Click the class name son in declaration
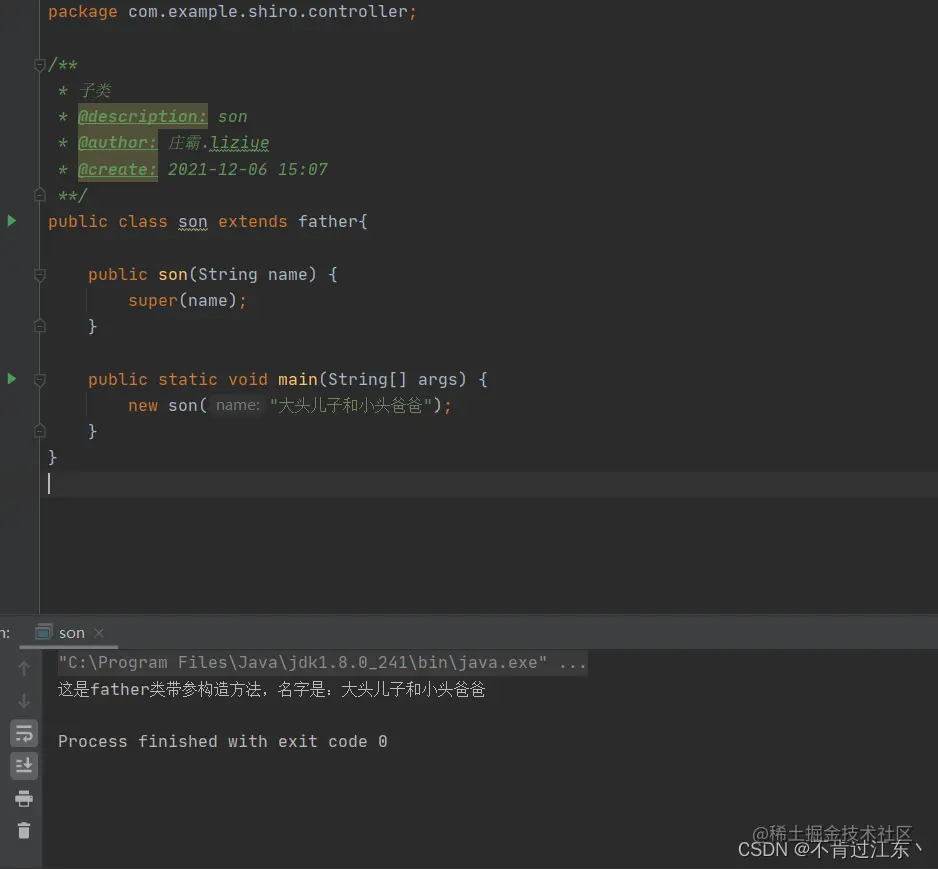The image size is (938, 869). point(193,222)
